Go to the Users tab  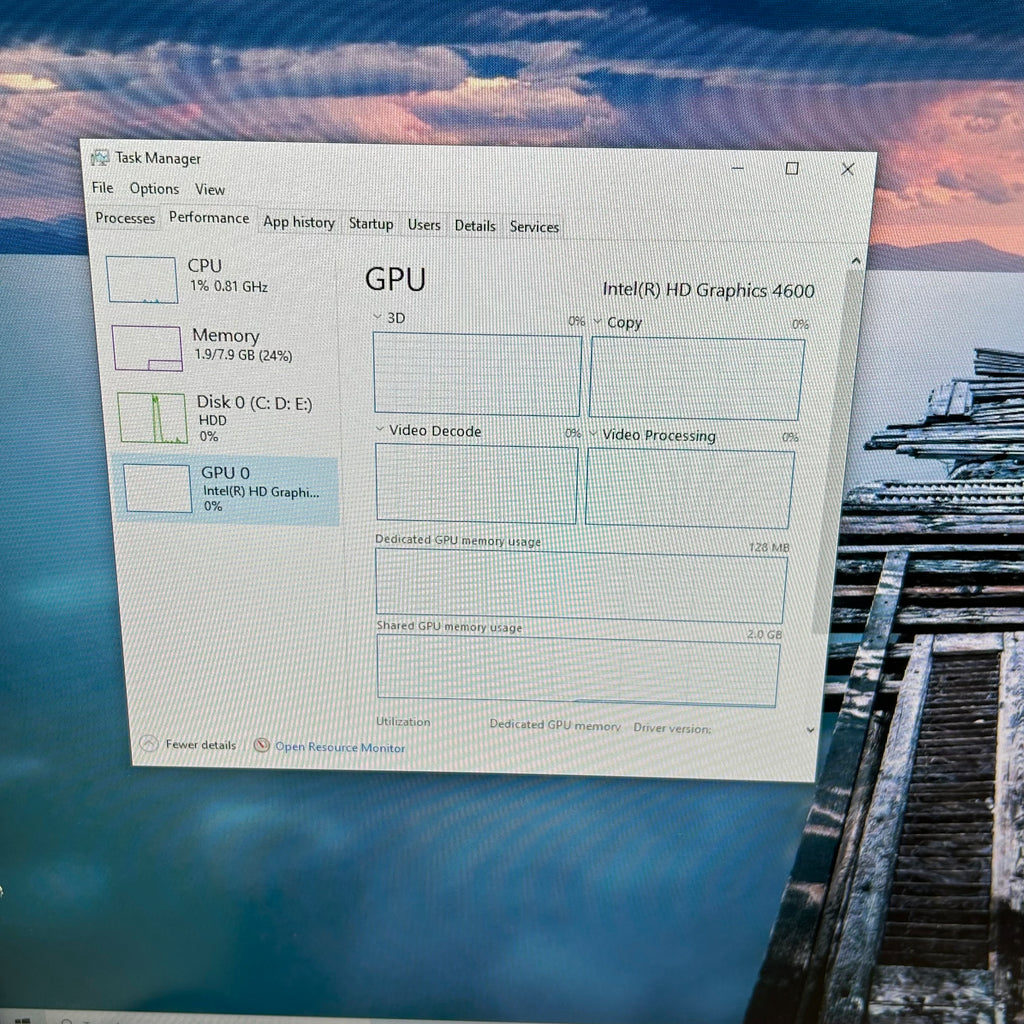coord(424,225)
